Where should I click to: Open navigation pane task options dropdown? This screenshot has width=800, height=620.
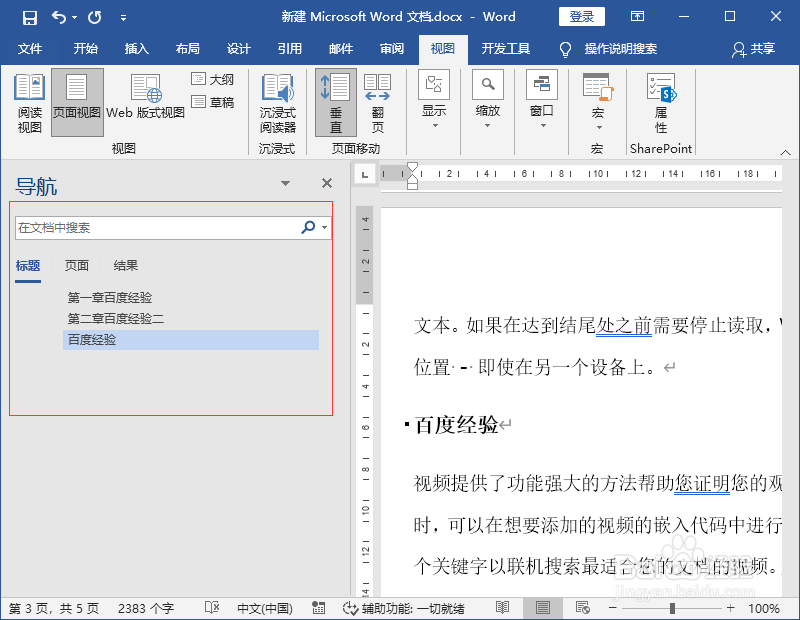pyautogui.click(x=286, y=183)
